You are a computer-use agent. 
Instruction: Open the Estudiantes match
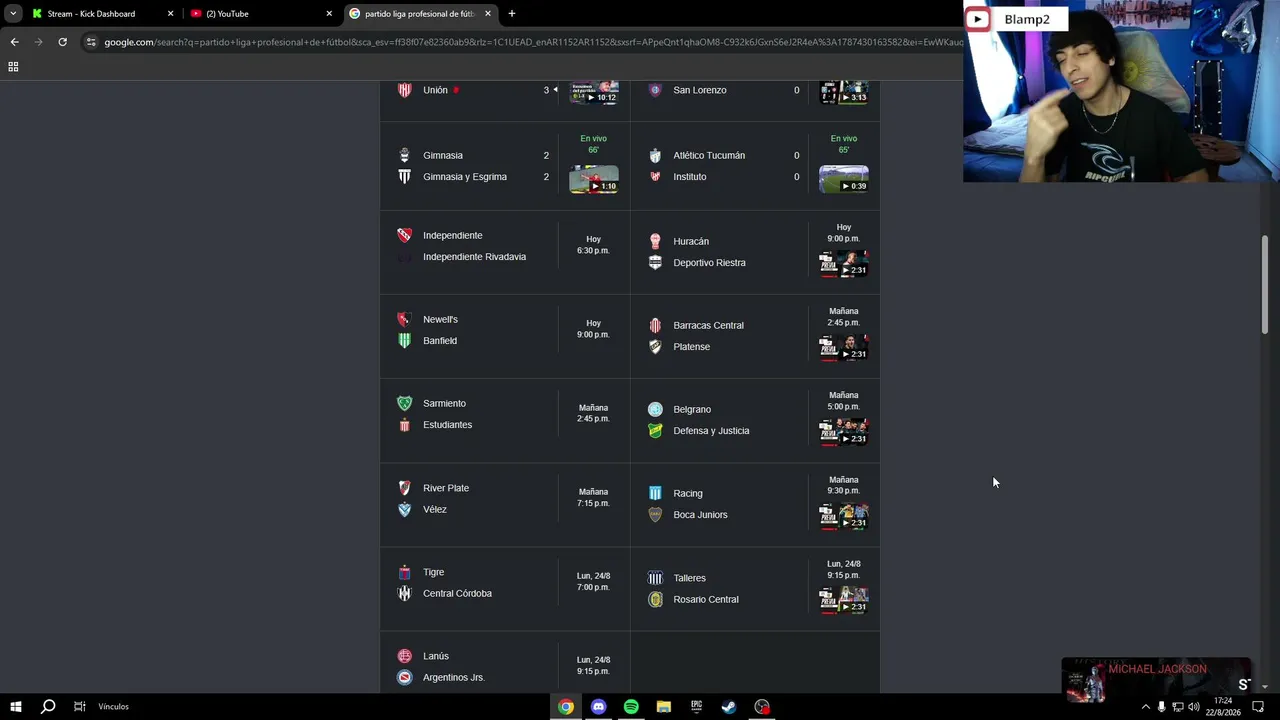point(505,420)
